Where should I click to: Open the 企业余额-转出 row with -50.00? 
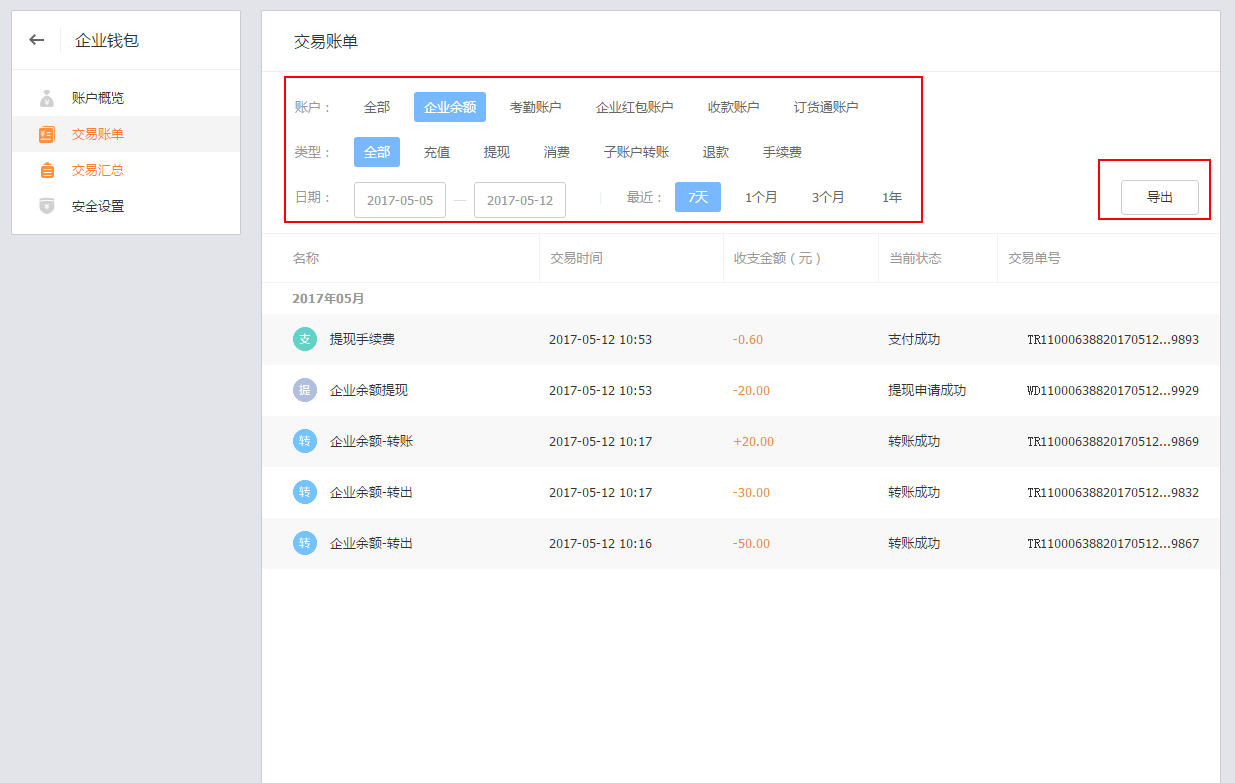[371, 543]
